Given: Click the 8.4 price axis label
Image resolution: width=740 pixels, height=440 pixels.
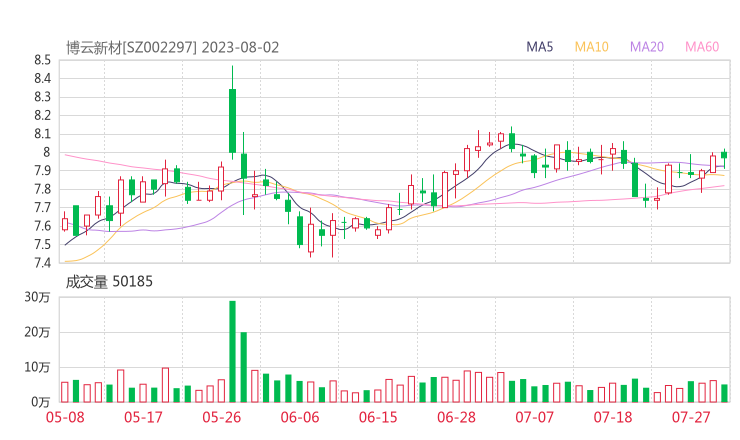Looking at the screenshot, I should [x=42, y=78].
